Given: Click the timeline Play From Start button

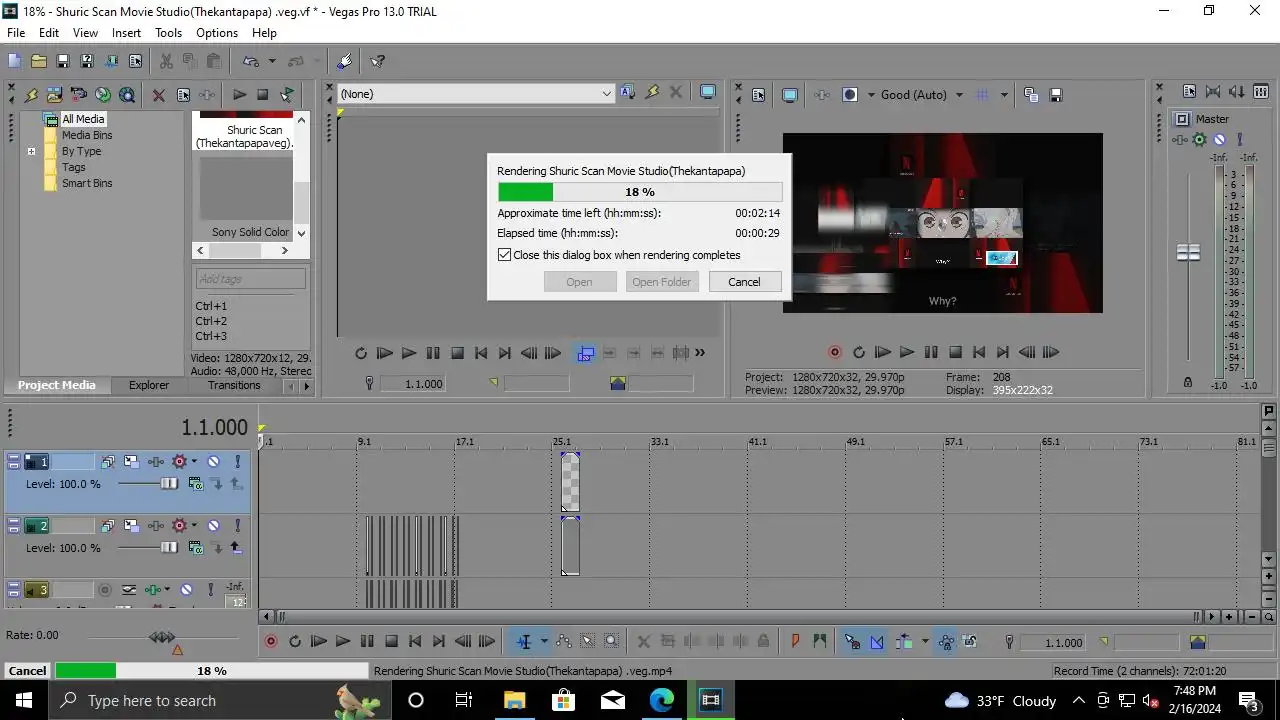Looking at the screenshot, I should (x=319, y=642).
